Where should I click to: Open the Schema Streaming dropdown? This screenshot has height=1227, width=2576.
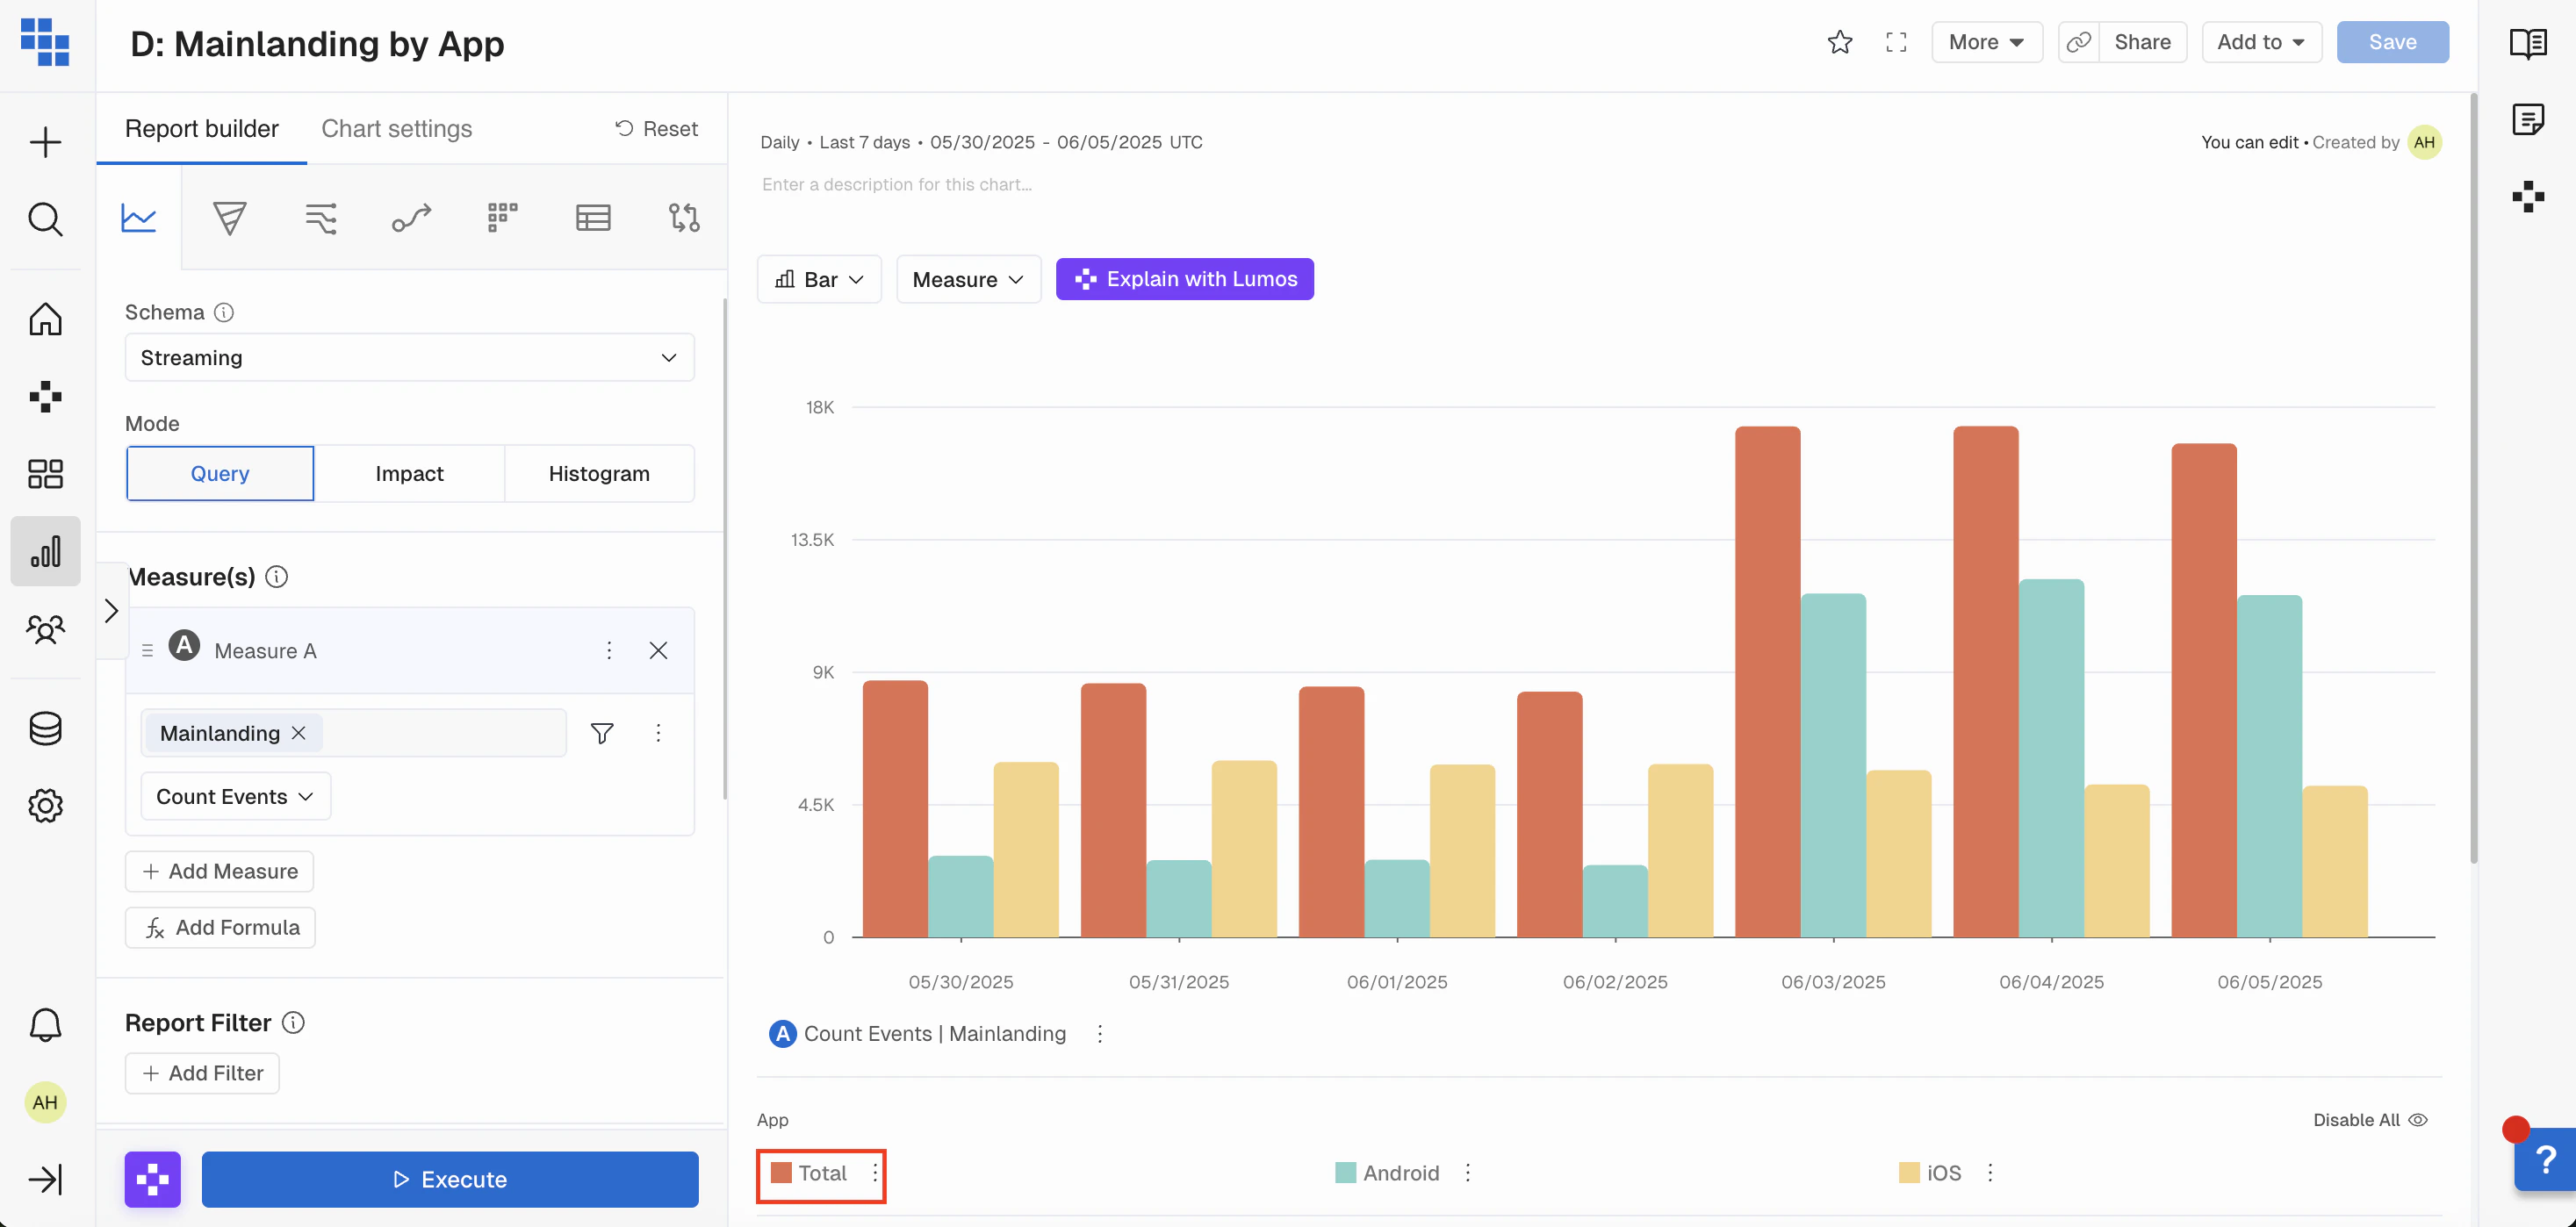[x=409, y=357]
